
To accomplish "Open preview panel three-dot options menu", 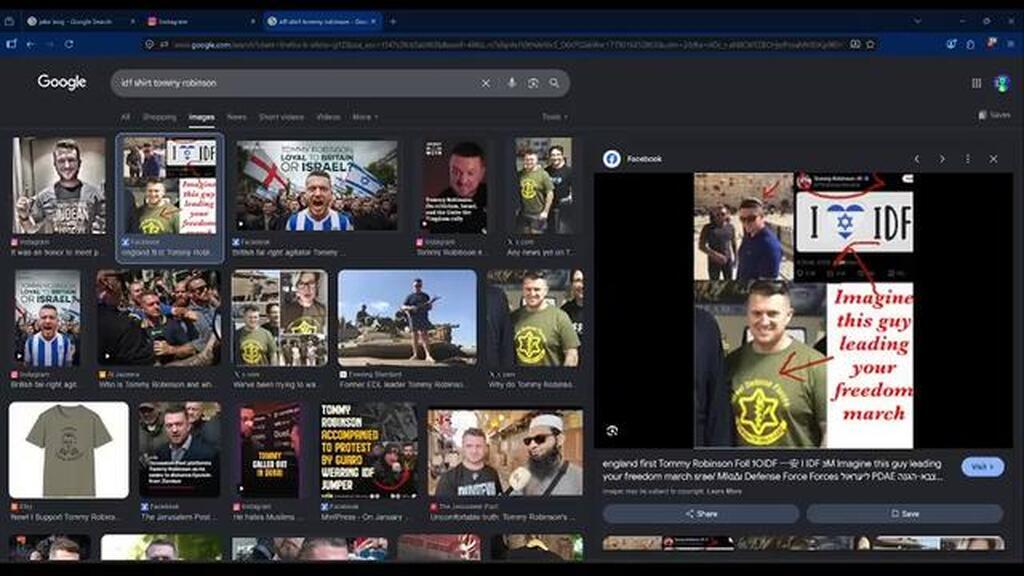I will click(x=968, y=159).
